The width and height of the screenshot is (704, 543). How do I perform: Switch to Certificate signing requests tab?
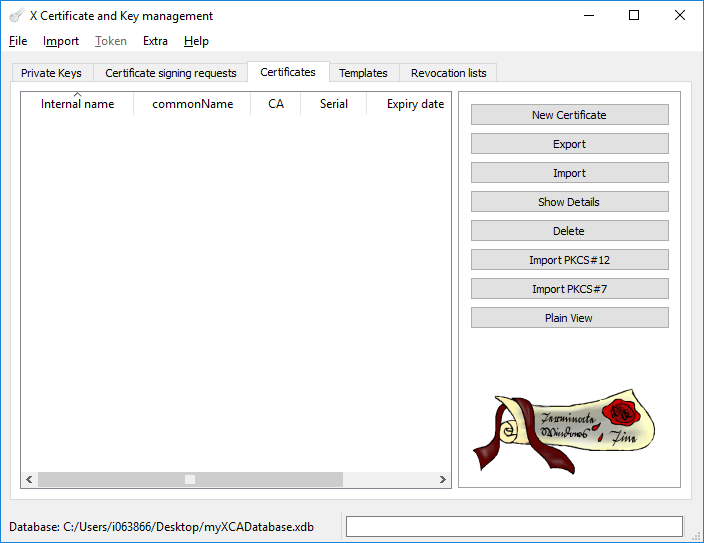point(171,73)
